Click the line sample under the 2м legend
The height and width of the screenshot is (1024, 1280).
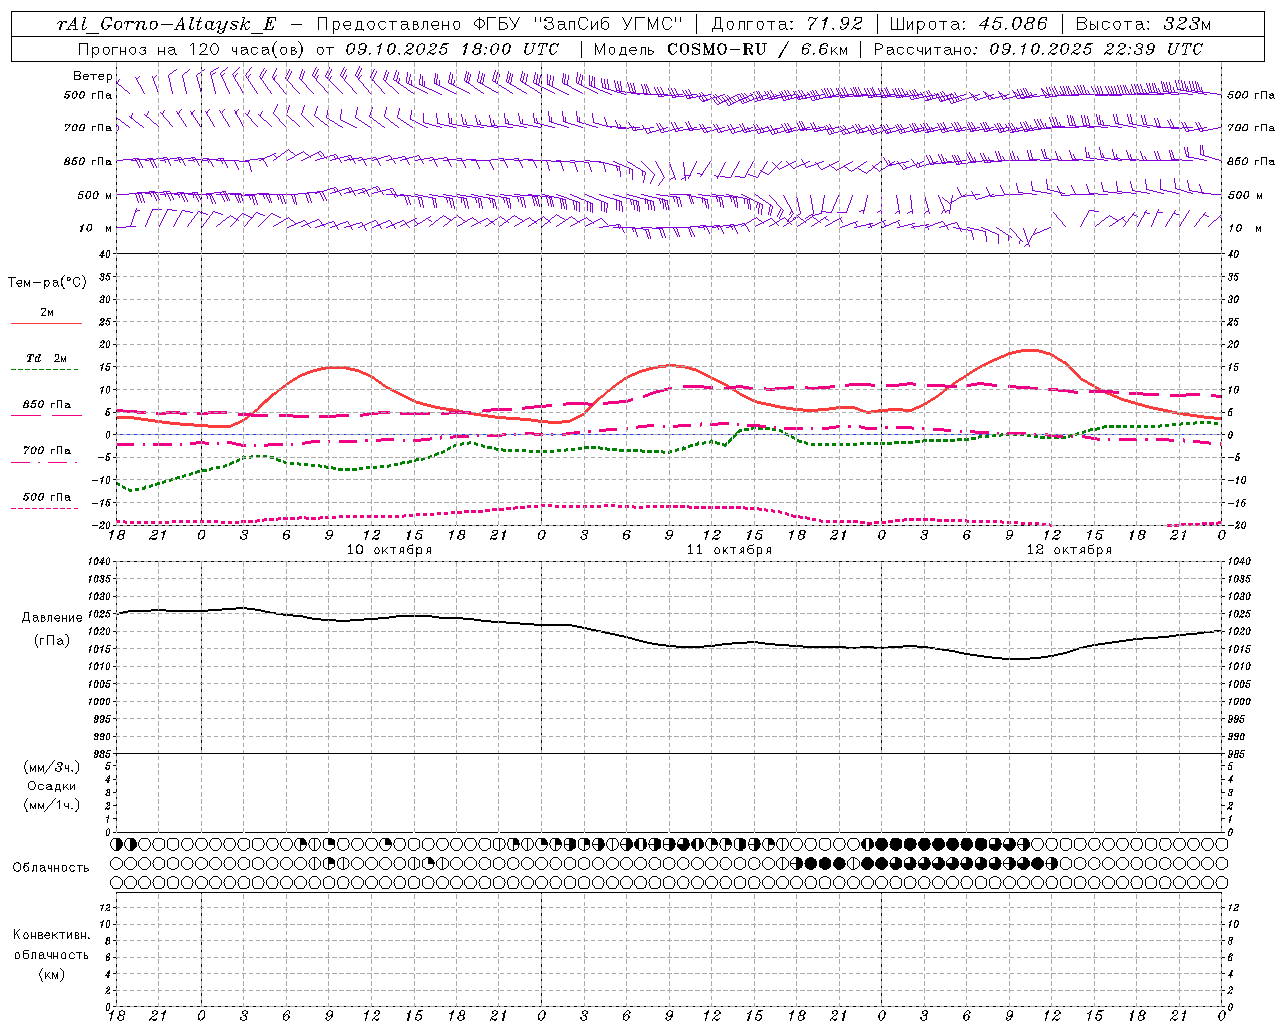tap(46, 324)
